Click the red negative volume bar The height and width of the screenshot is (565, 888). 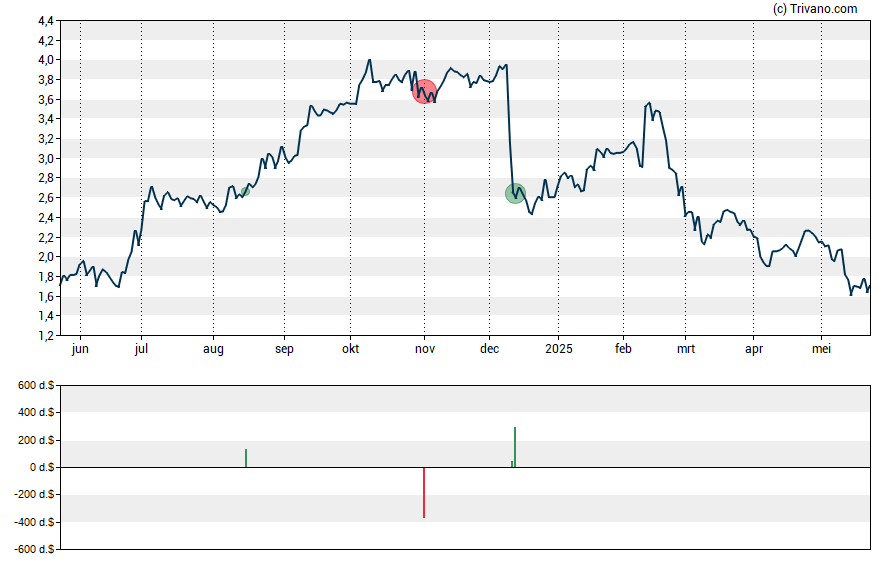(x=424, y=493)
